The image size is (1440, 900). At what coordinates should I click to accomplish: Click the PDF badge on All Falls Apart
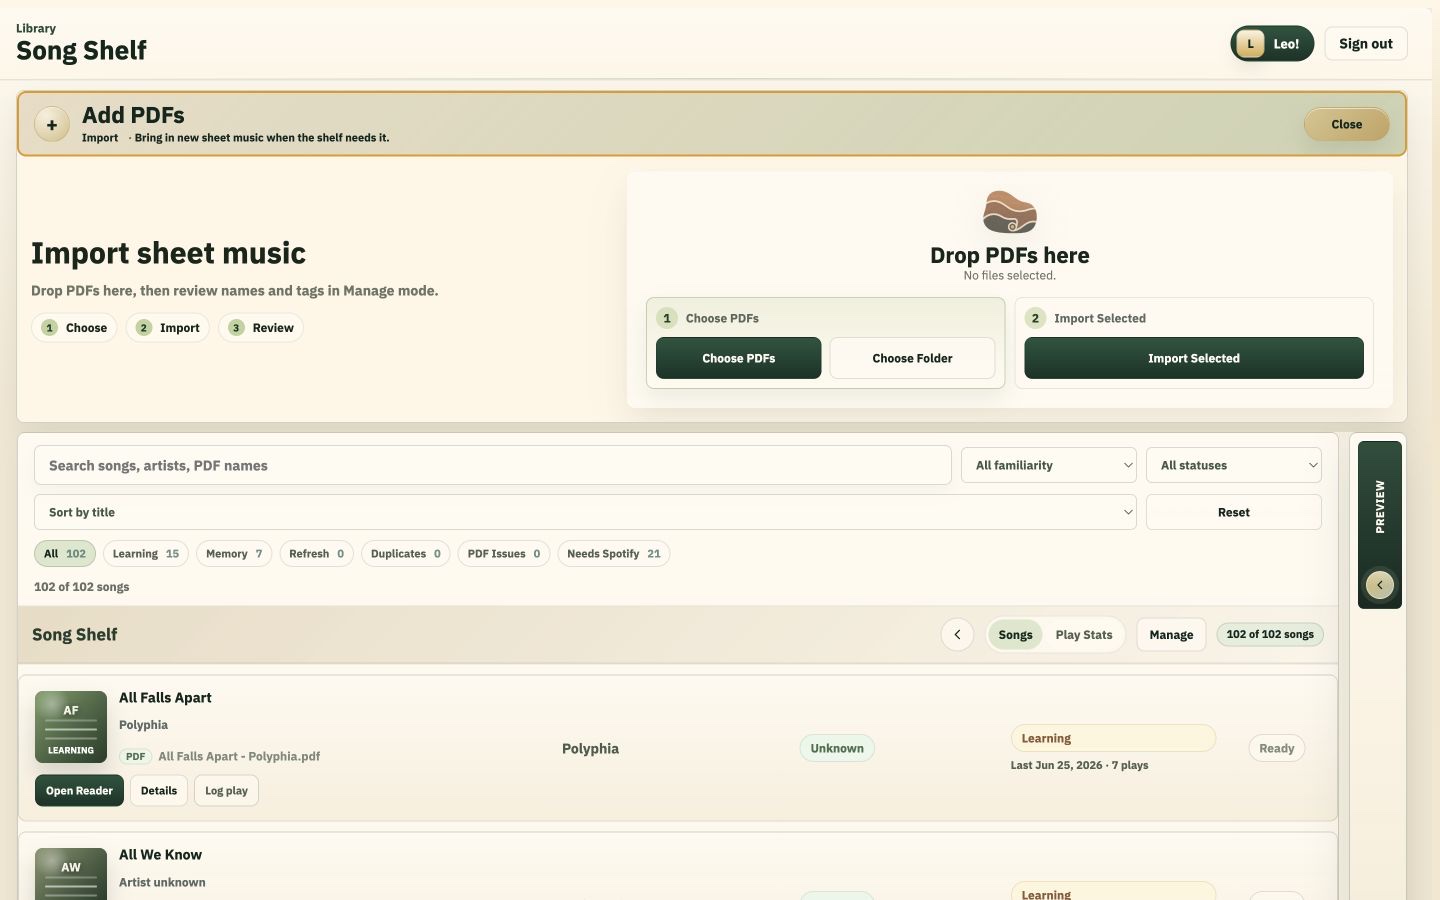coord(136,756)
